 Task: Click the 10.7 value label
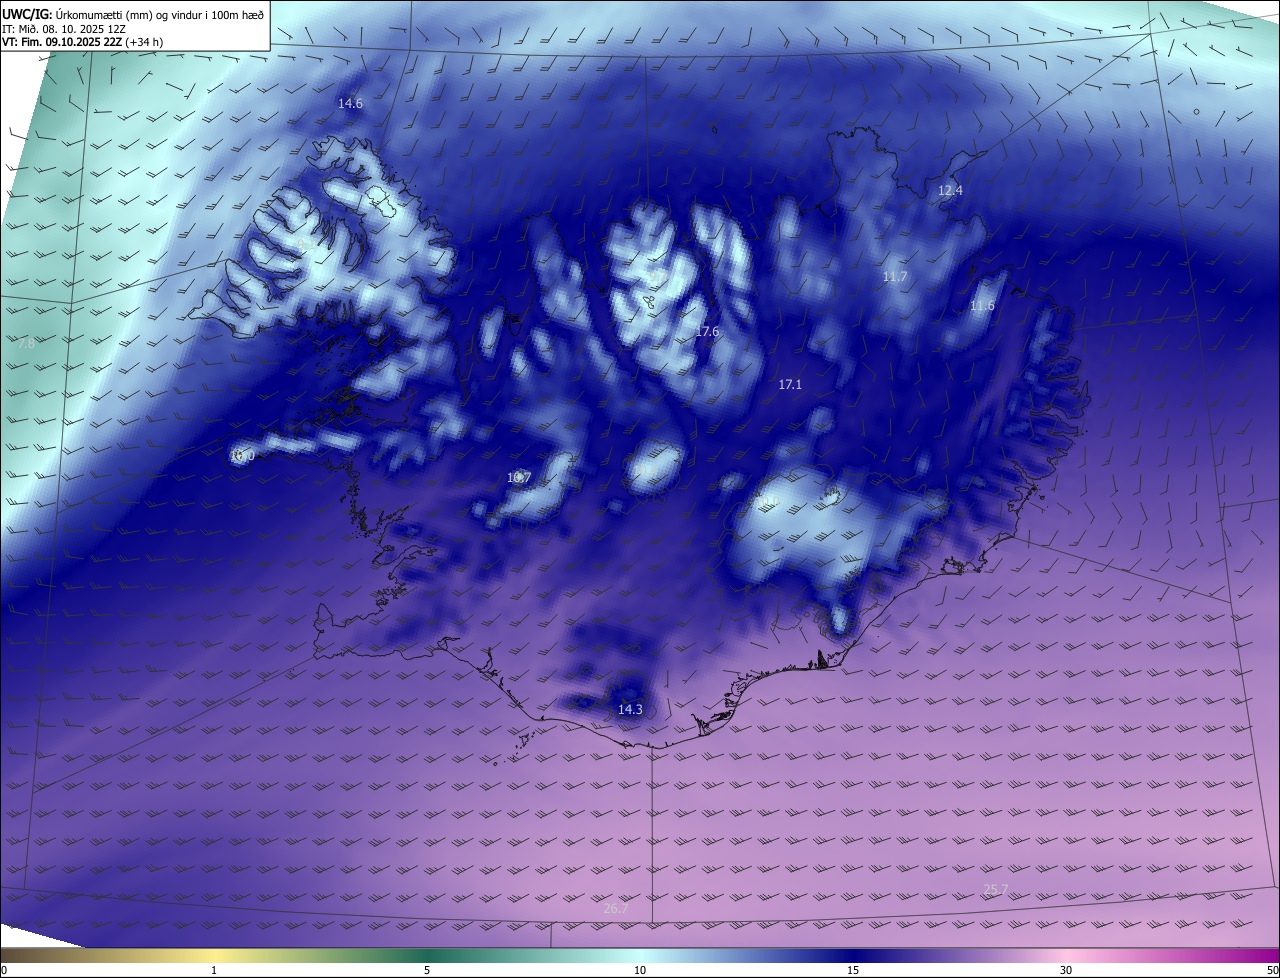click(x=518, y=478)
